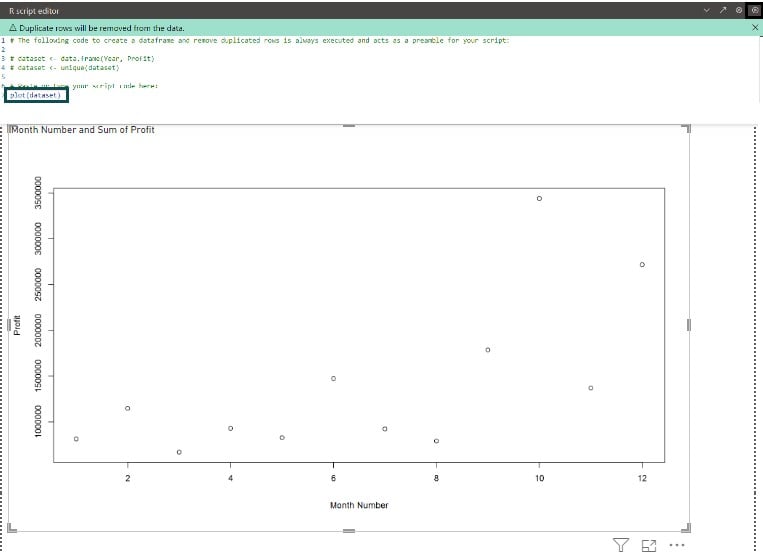Click the comment line 'dataset <- data.frame(Year, Profit)'
Image resolution: width=763 pixels, height=556 pixels.
(82, 58)
